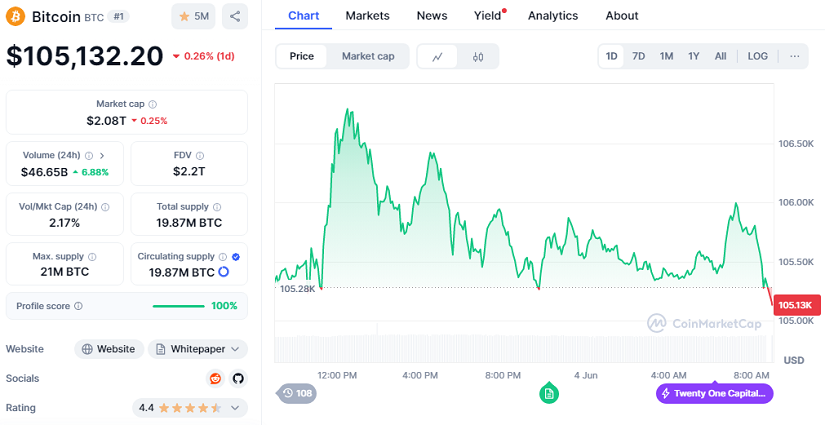Switch to line chart view icon
This screenshot has height=425, width=825.
(438, 57)
